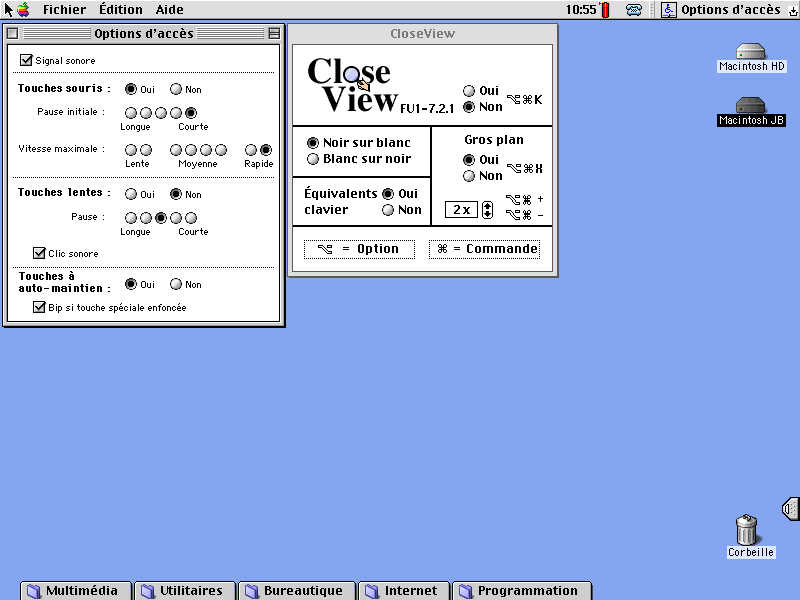This screenshot has height=600, width=800.
Task: Set Équivalents clavier to Oui
Action: (388, 194)
